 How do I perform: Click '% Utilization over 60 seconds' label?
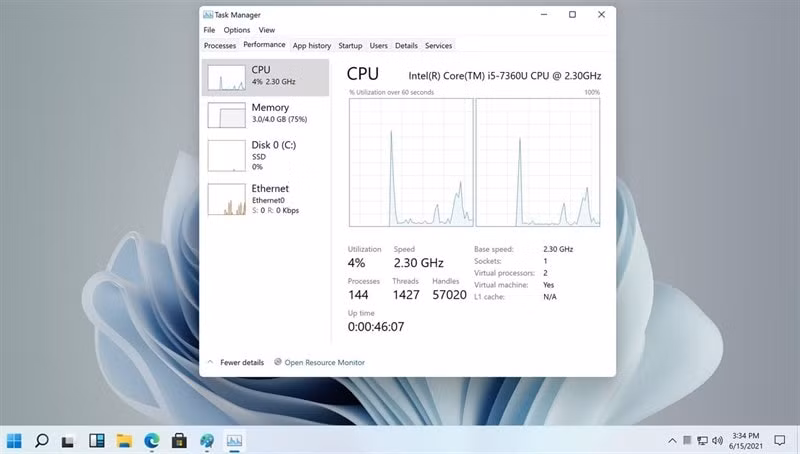(x=391, y=92)
